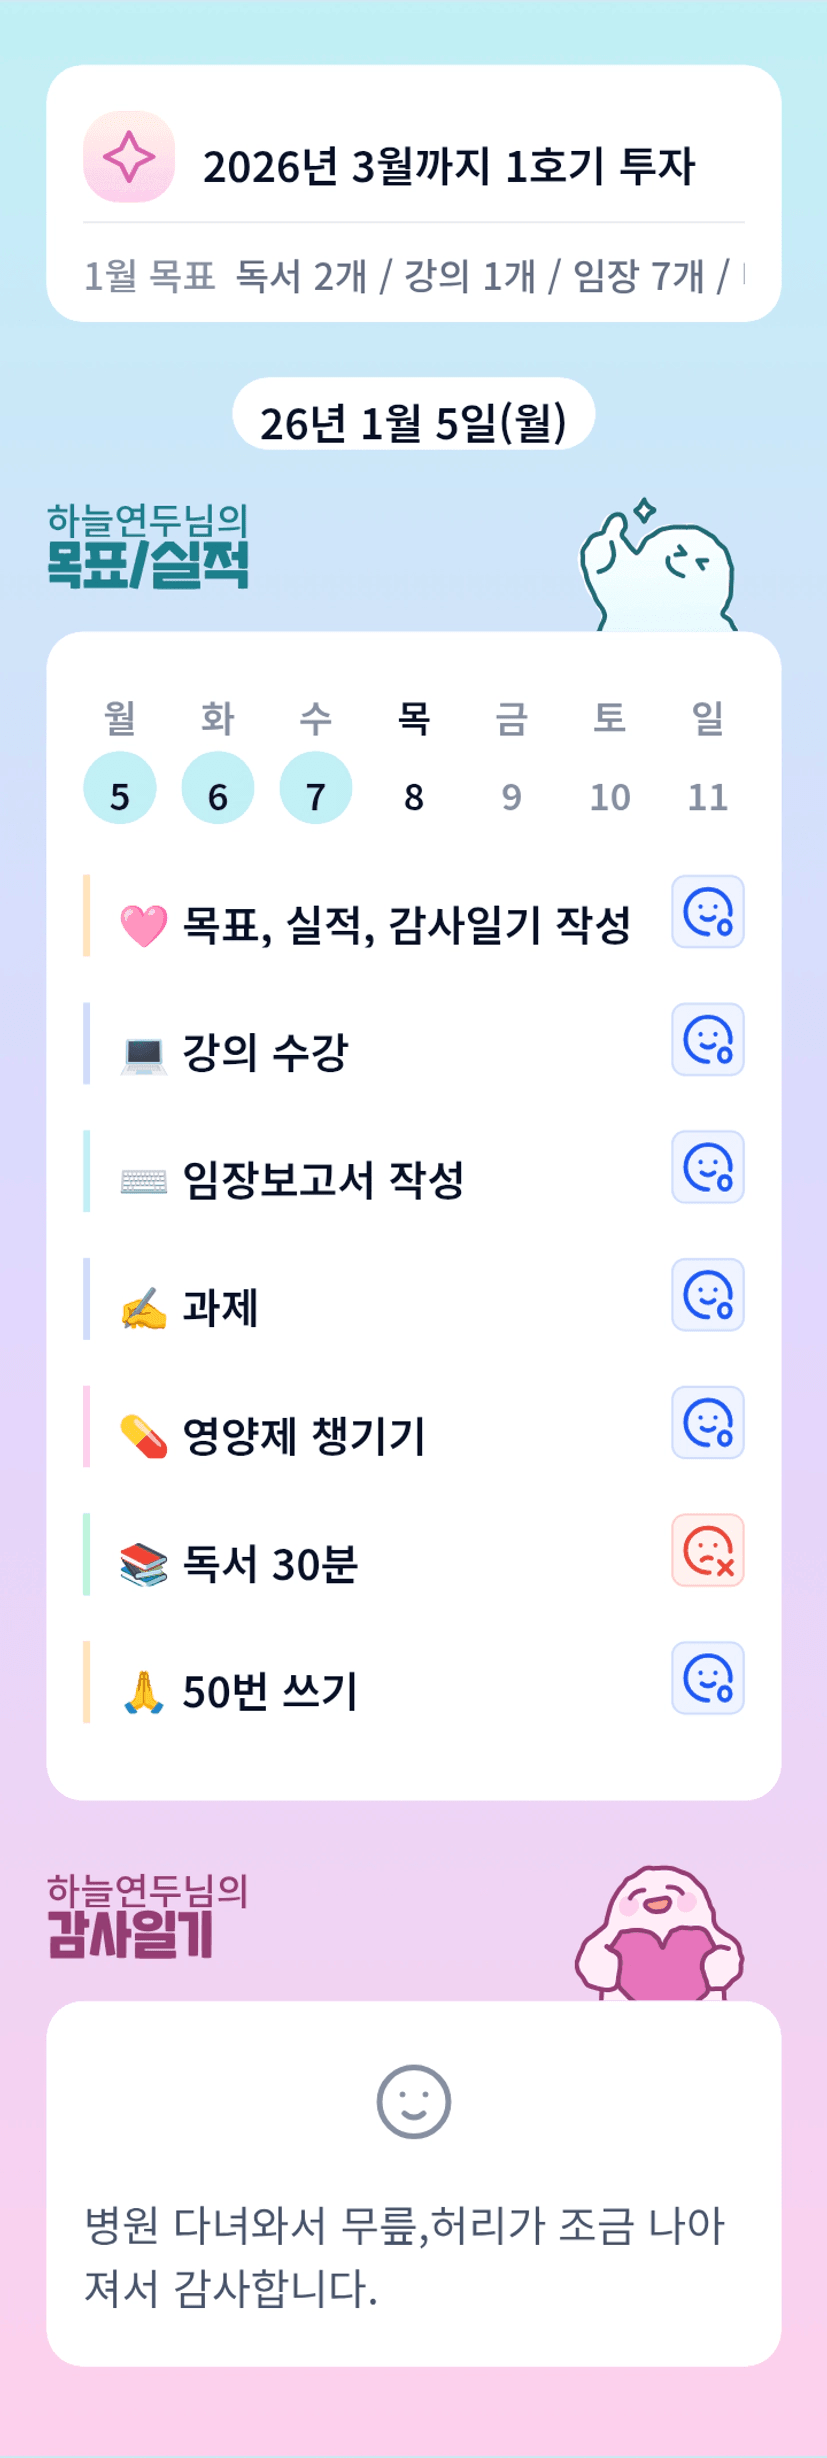Click the smiley status icon for 영양제 챙기기

pos(708,1423)
